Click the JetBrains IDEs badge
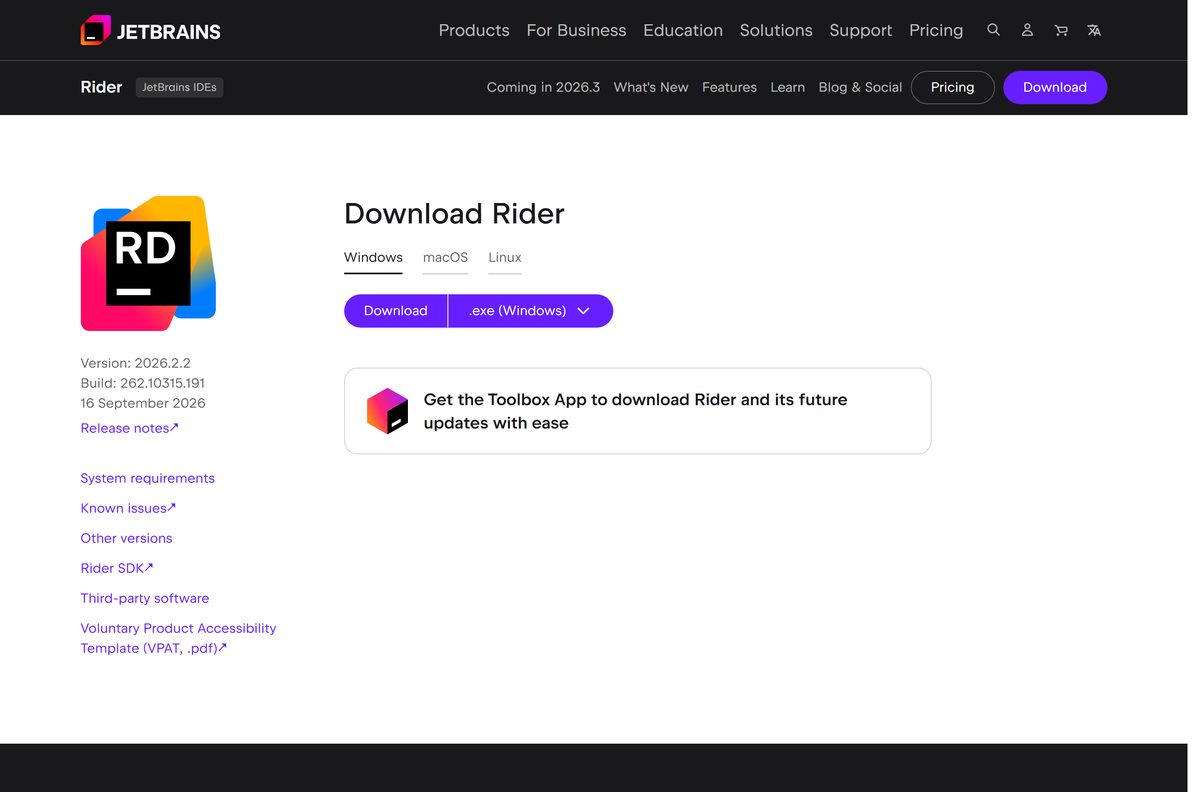 tap(179, 87)
